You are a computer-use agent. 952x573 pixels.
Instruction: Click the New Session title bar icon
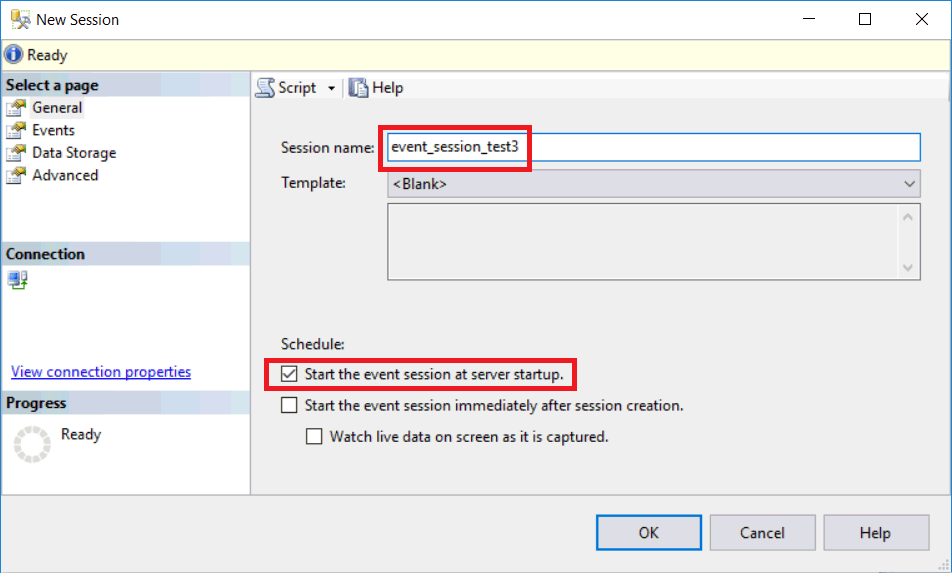[x=20, y=19]
